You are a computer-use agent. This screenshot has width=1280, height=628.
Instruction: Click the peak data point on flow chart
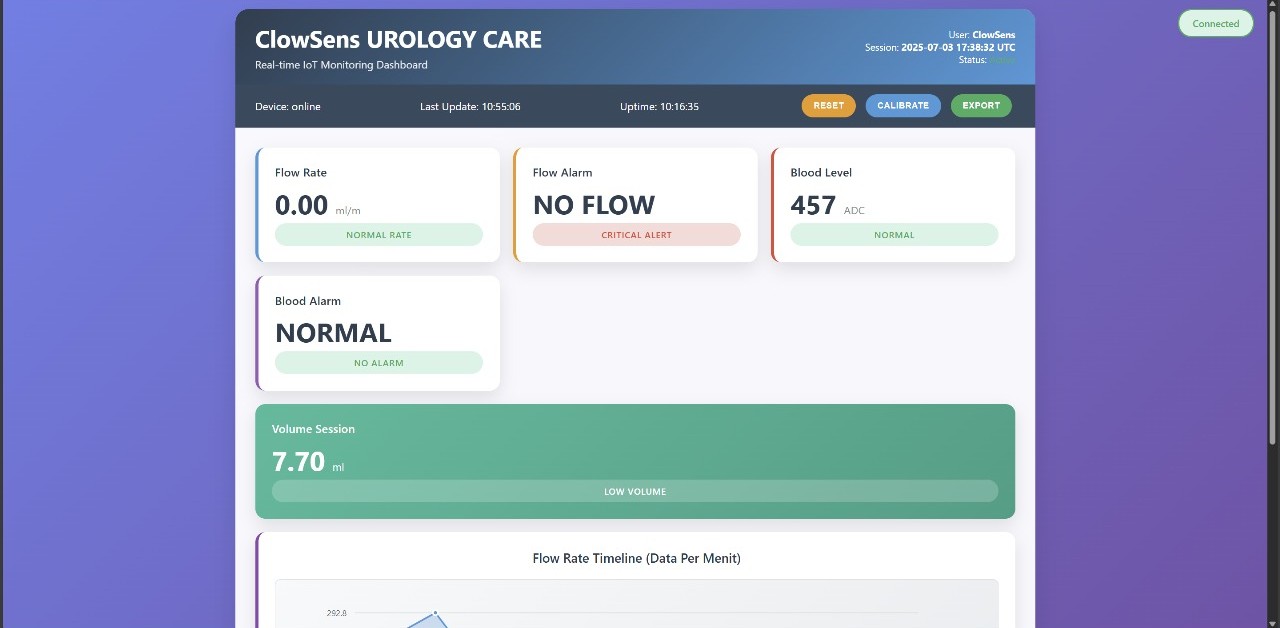435,612
